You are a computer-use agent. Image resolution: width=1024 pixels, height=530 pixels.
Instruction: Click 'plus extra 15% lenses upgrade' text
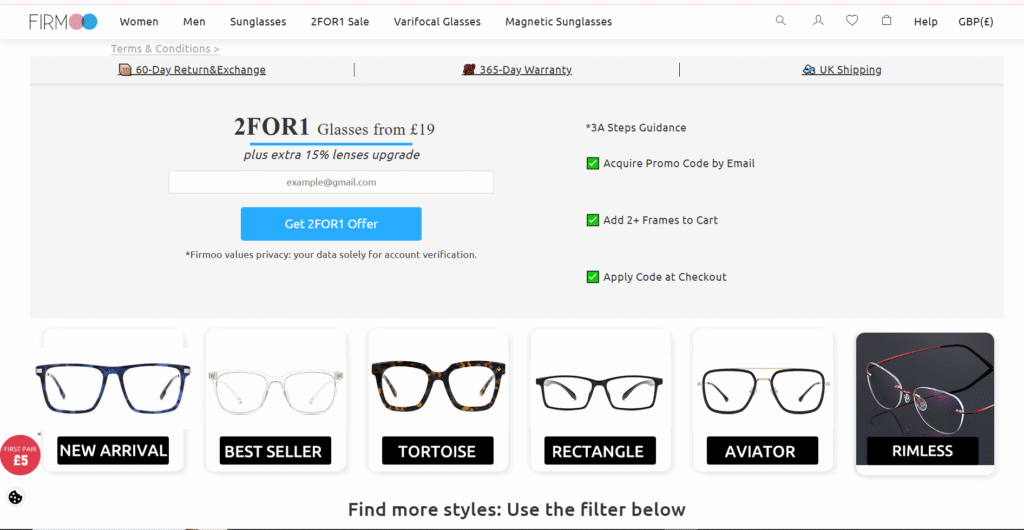click(x=332, y=155)
